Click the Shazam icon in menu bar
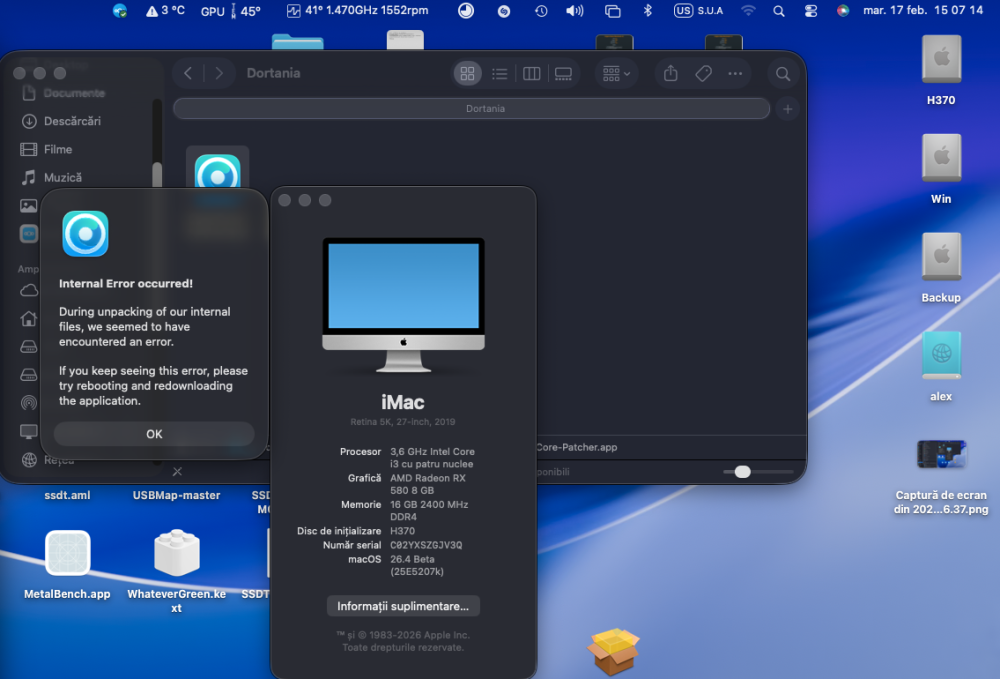 click(504, 11)
